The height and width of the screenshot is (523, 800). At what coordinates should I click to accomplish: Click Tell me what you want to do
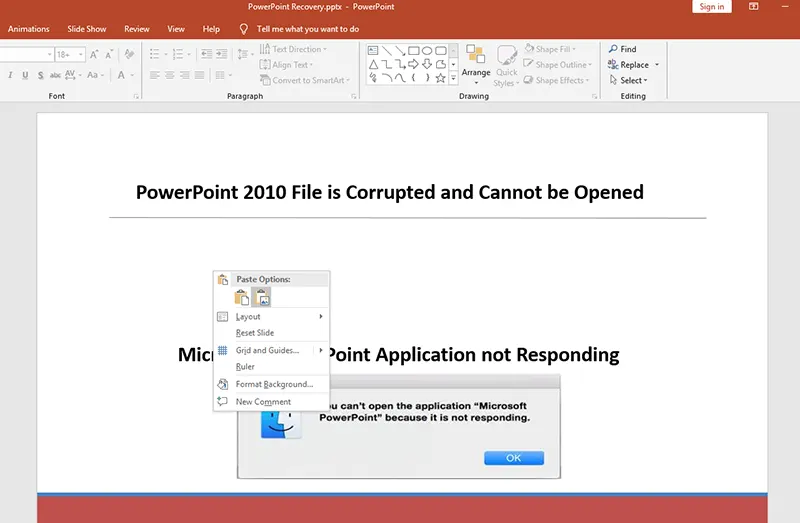point(308,29)
